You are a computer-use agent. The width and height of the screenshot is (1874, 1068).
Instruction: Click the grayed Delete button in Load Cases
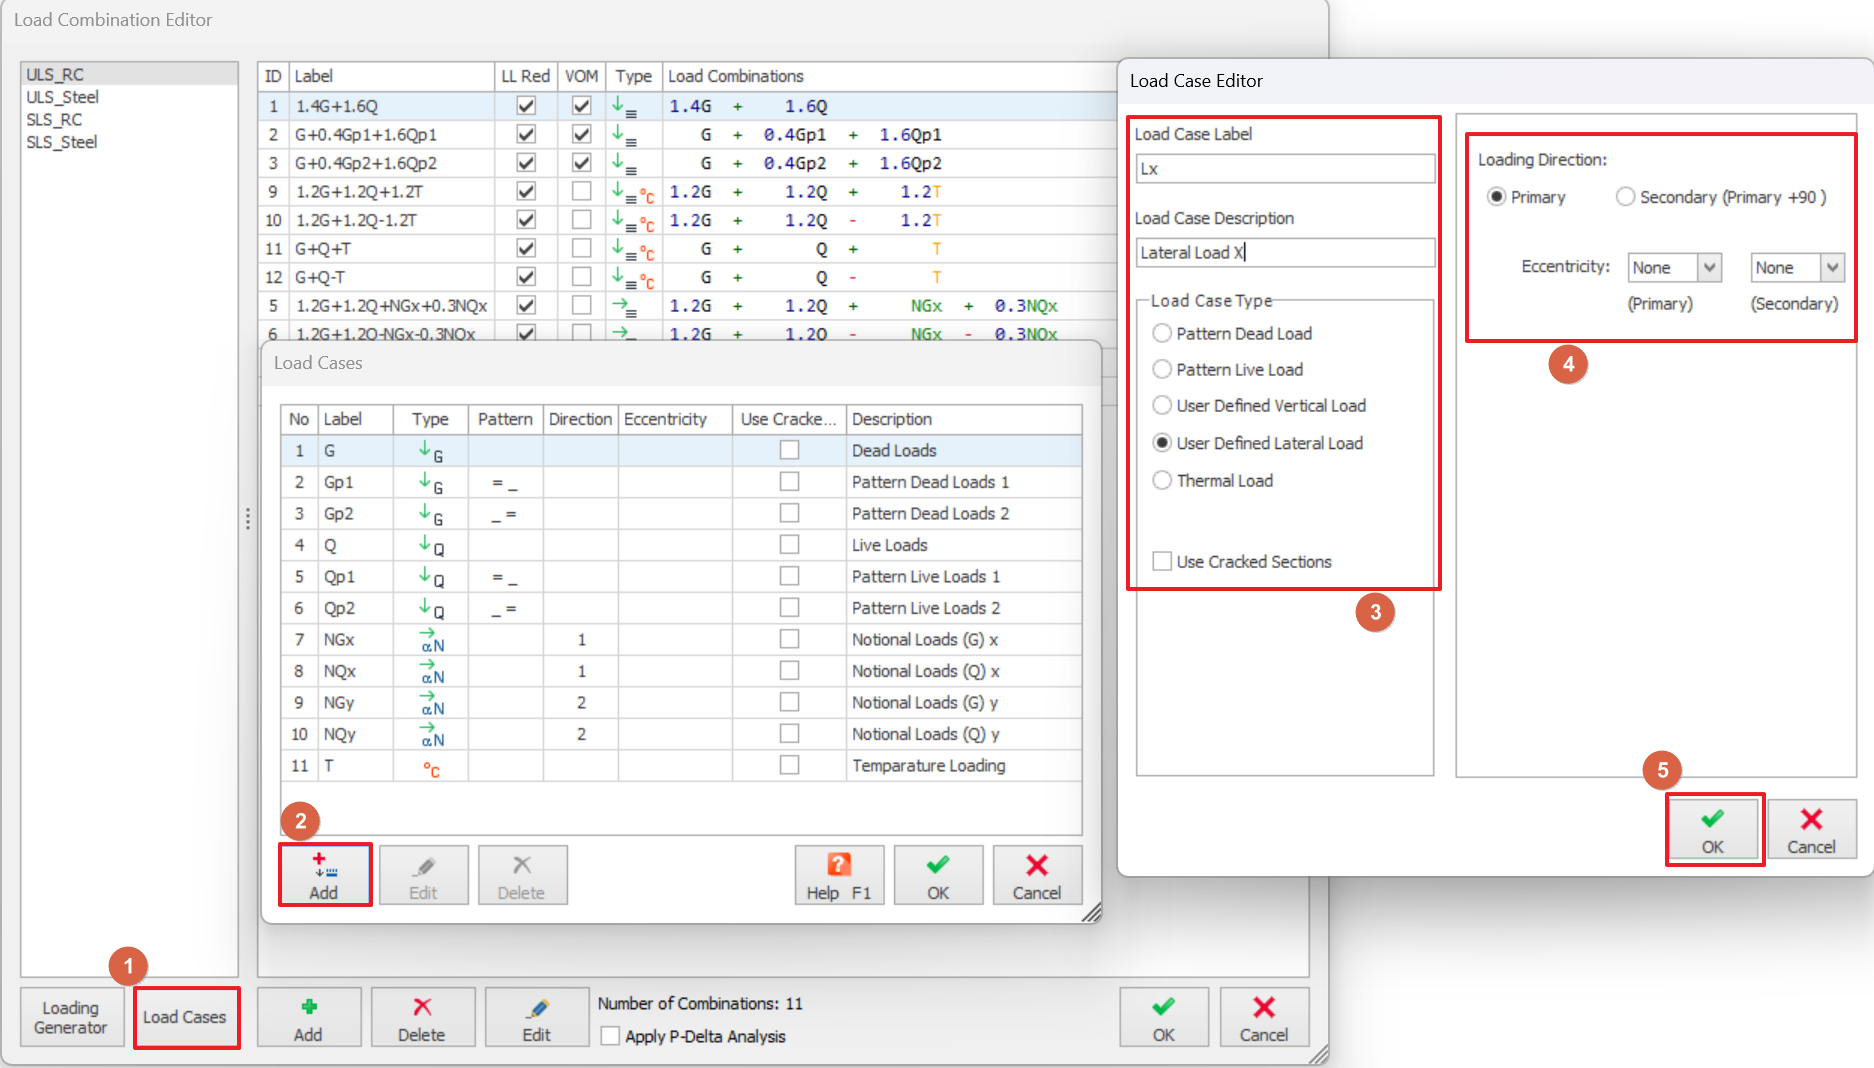pos(521,875)
